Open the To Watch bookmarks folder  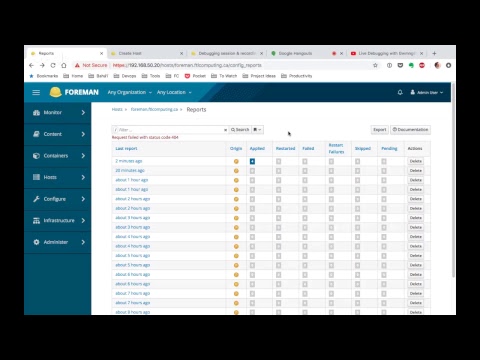pos(224,76)
